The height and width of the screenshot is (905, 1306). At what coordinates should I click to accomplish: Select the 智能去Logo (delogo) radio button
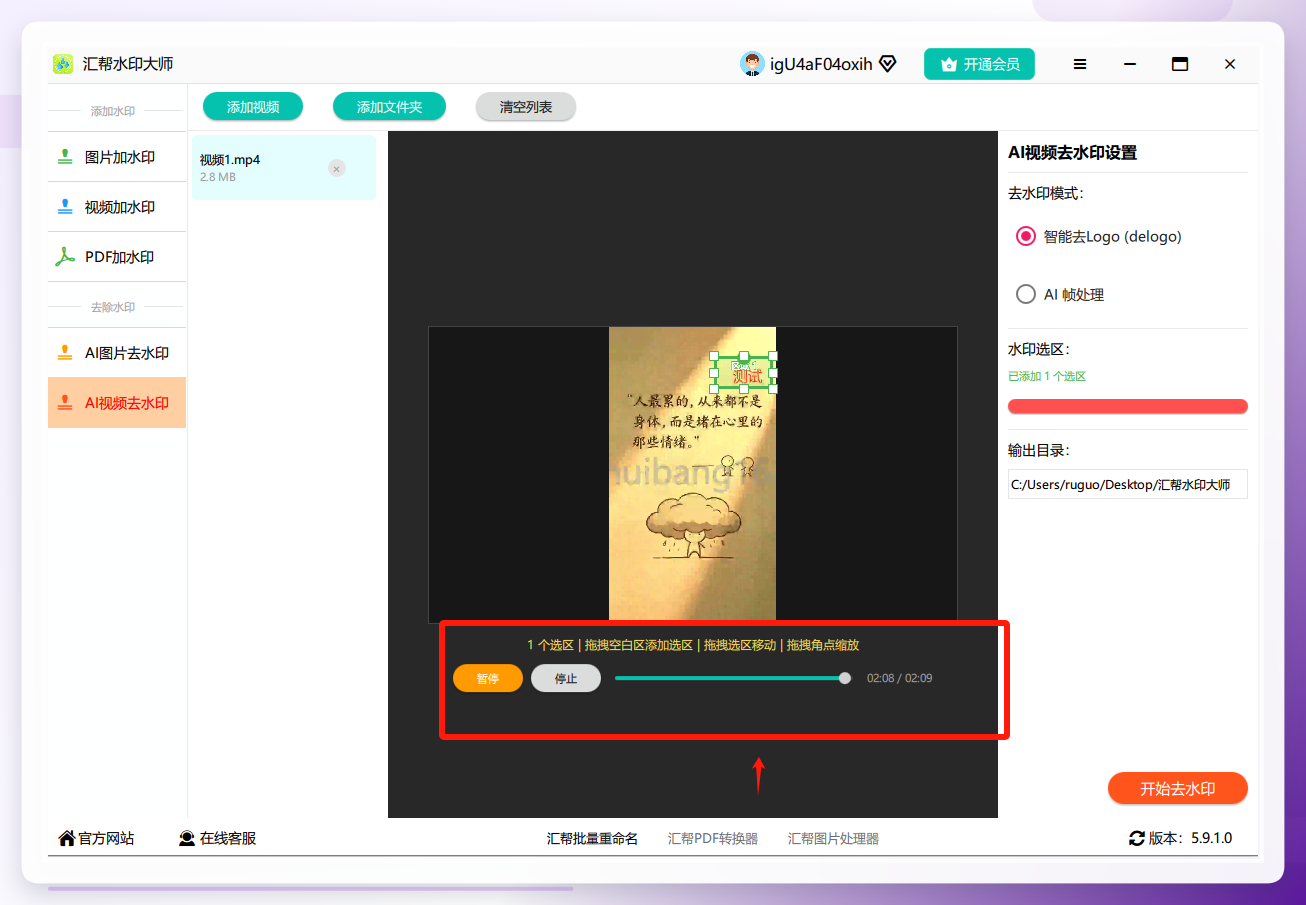pyautogui.click(x=1026, y=237)
